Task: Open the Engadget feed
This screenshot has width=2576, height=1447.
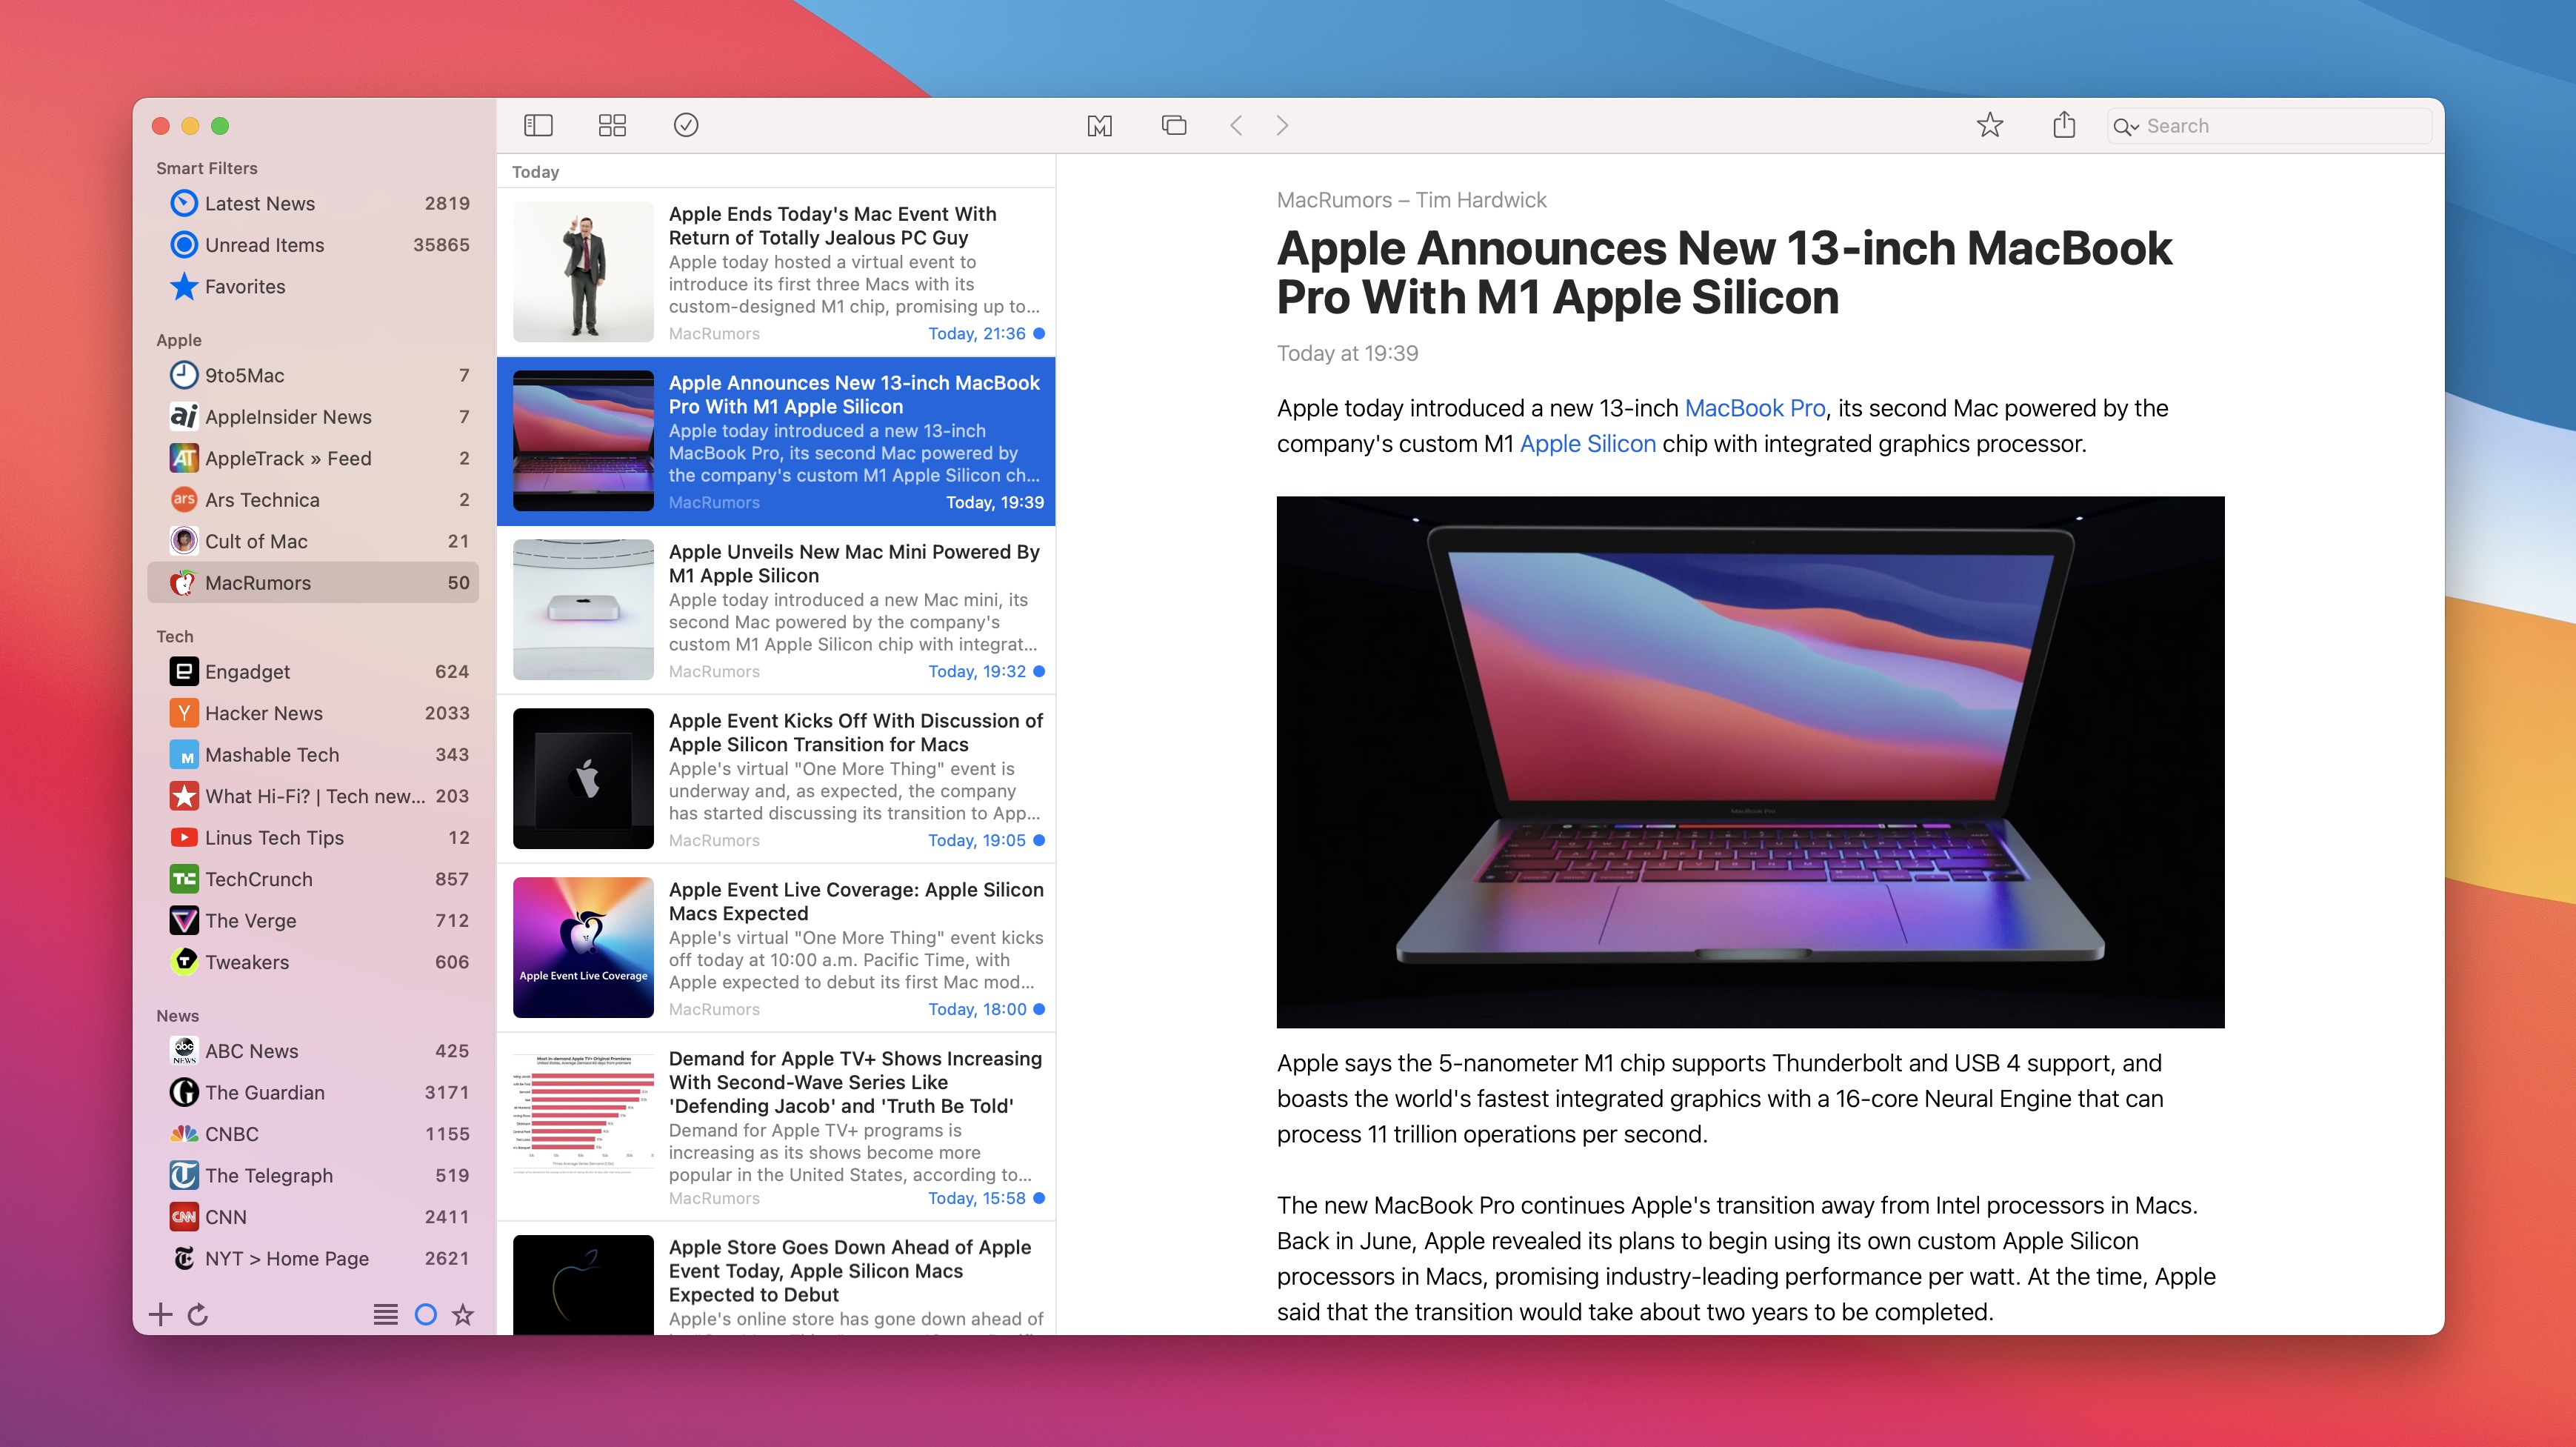Action: click(x=313, y=672)
